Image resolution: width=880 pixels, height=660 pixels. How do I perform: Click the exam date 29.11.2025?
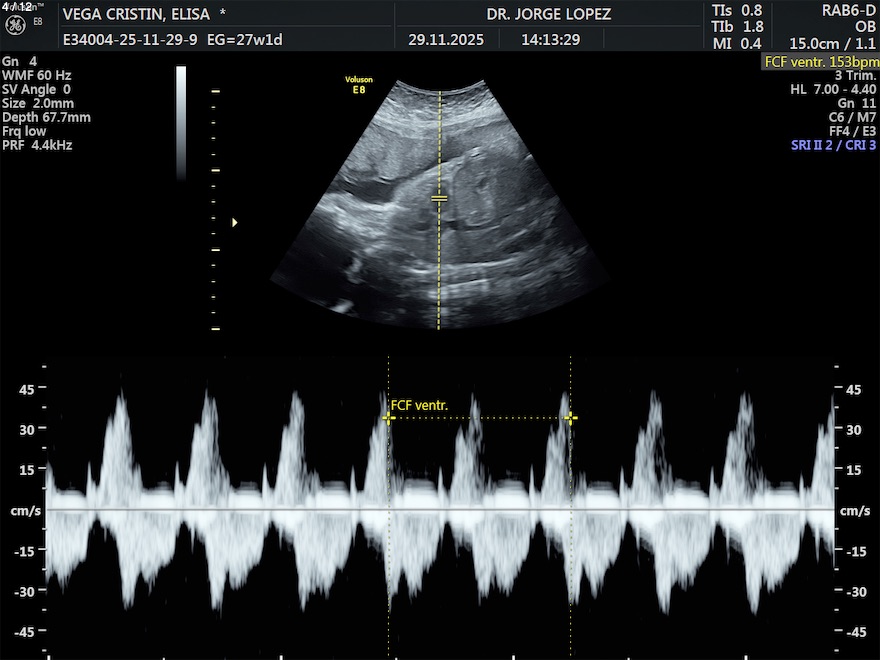pos(446,41)
